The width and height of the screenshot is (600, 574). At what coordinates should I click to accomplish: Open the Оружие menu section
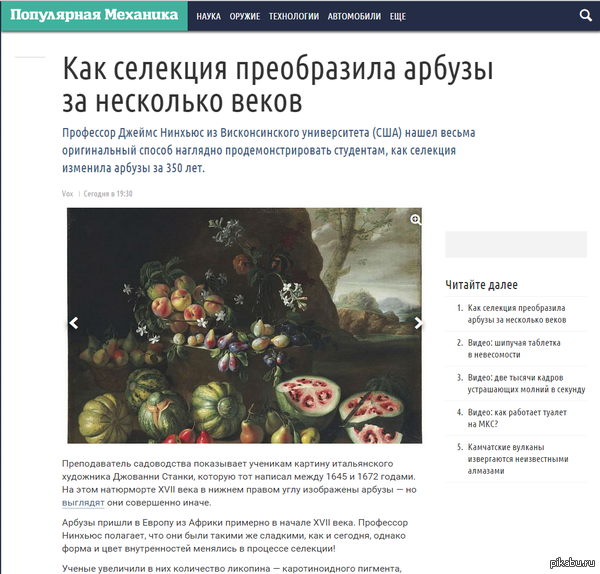pyautogui.click(x=245, y=16)
